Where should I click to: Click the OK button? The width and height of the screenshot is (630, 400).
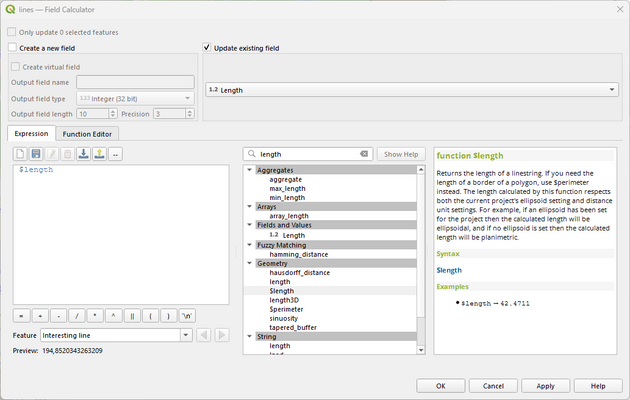coord(441,386)
